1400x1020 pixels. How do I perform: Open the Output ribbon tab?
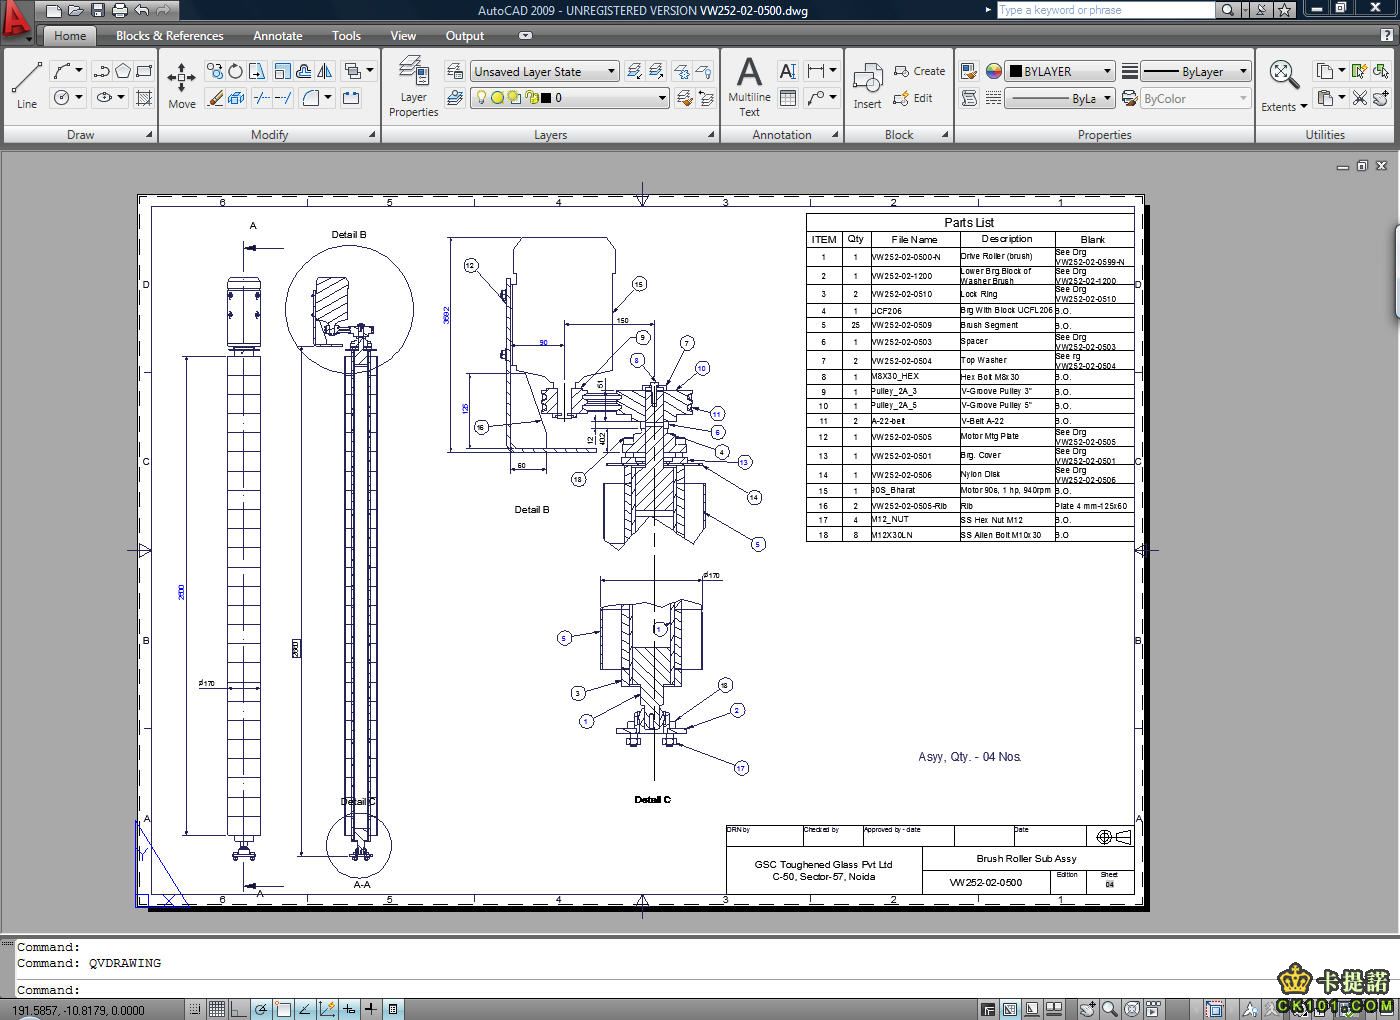pos(464,35)
